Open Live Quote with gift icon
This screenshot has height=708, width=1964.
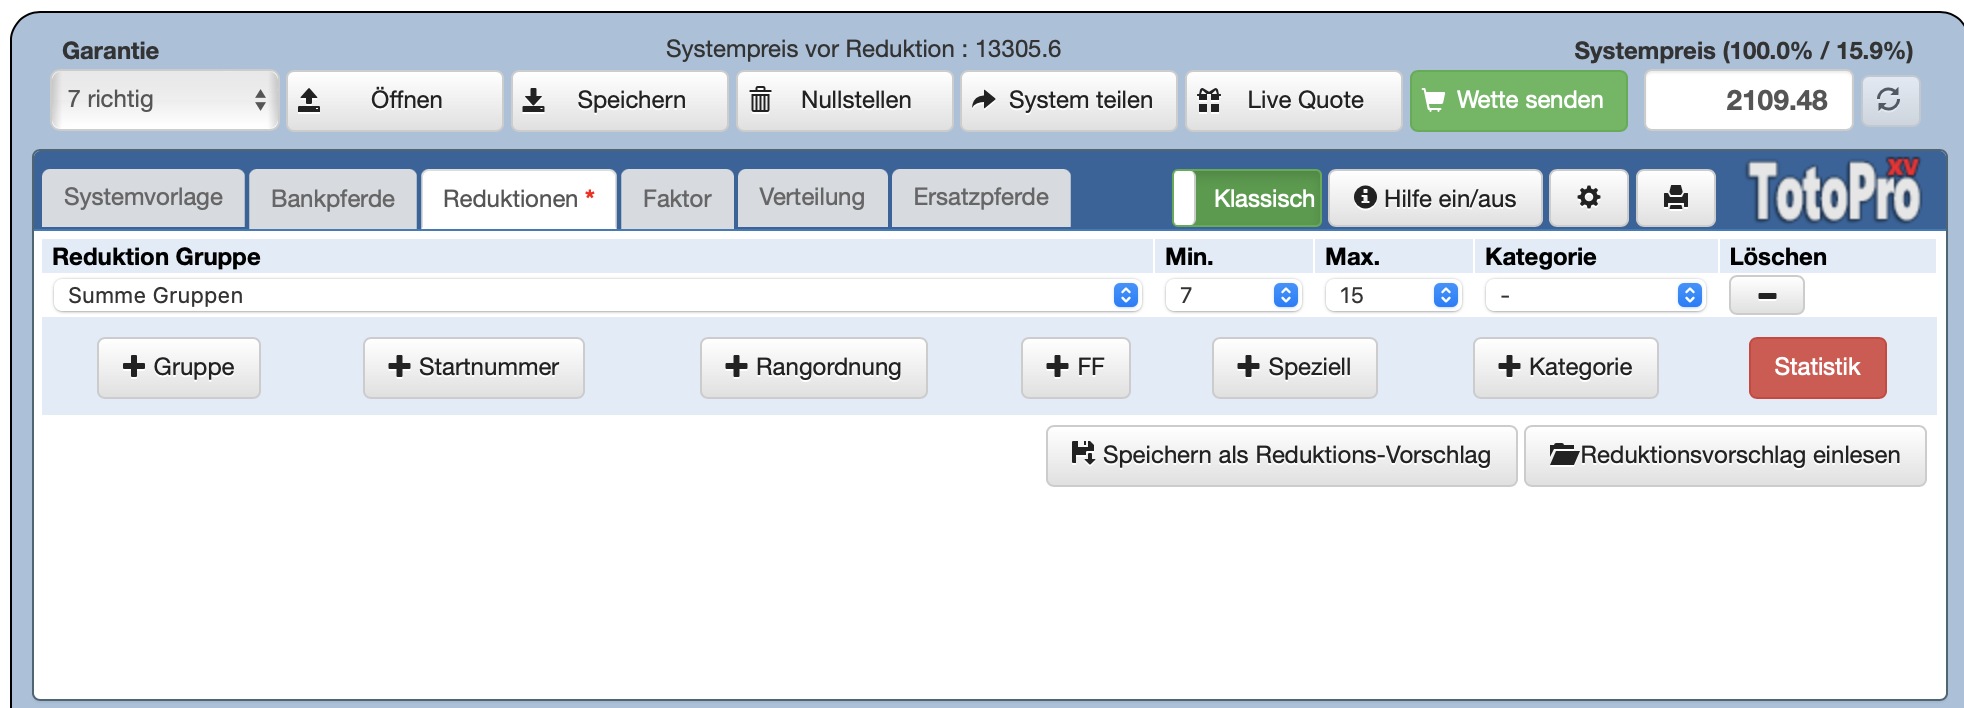[1293, 100]
